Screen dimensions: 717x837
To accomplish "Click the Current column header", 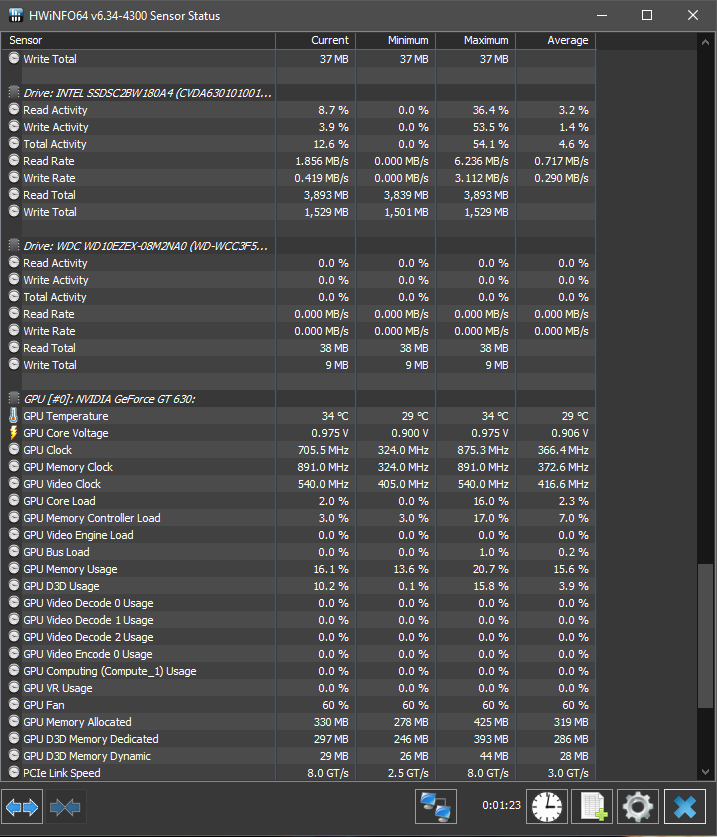I will tap(316, 40).
